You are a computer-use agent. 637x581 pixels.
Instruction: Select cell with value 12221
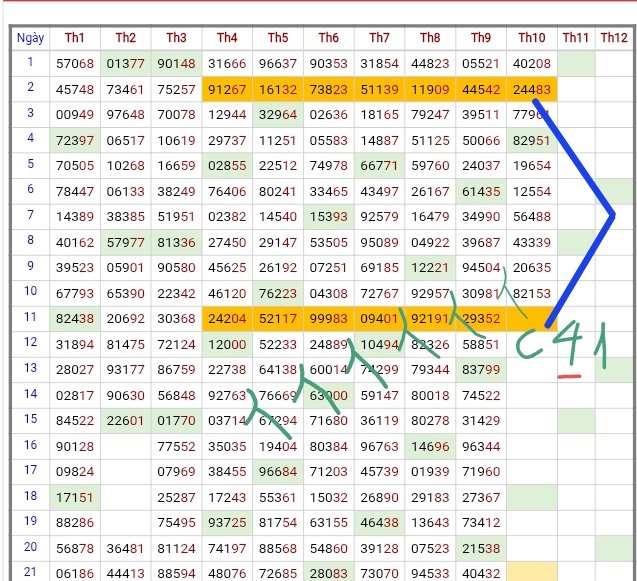coord(430,268)
